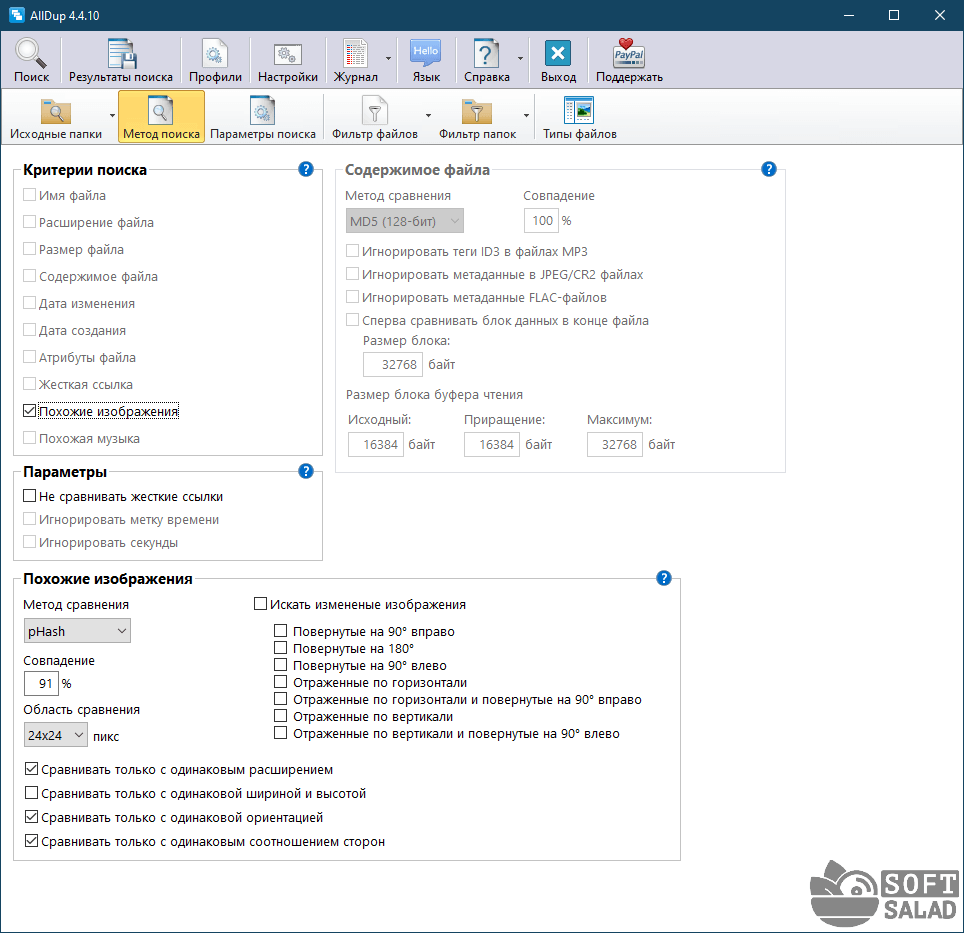The image size is (964, 933).
Task: Expand dropdown arrow next to Журнал
Action: [388, 60]
